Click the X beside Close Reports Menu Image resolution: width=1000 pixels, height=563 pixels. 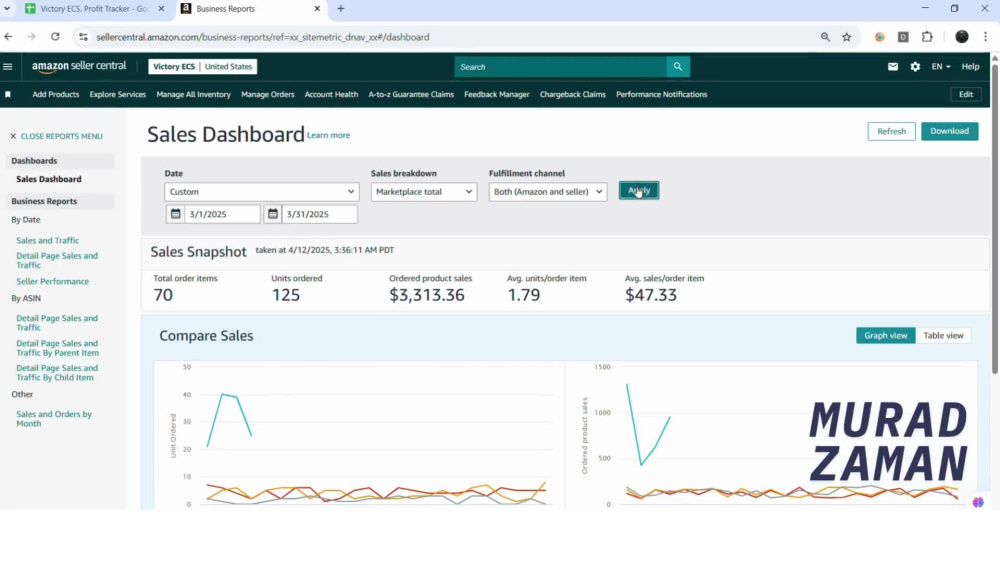pyautogui.click(x=13, y=136)
